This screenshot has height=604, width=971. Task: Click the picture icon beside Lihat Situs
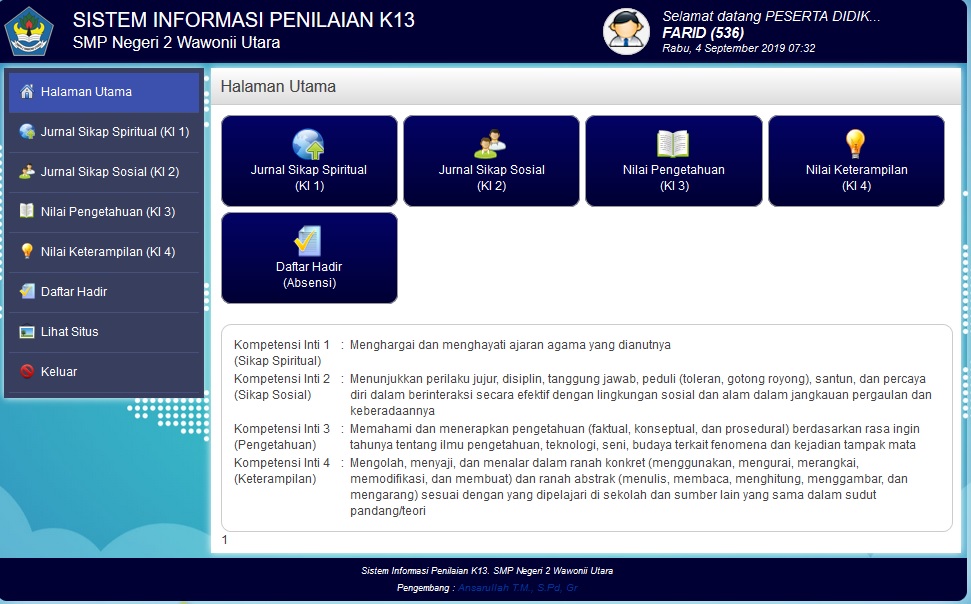27,332
